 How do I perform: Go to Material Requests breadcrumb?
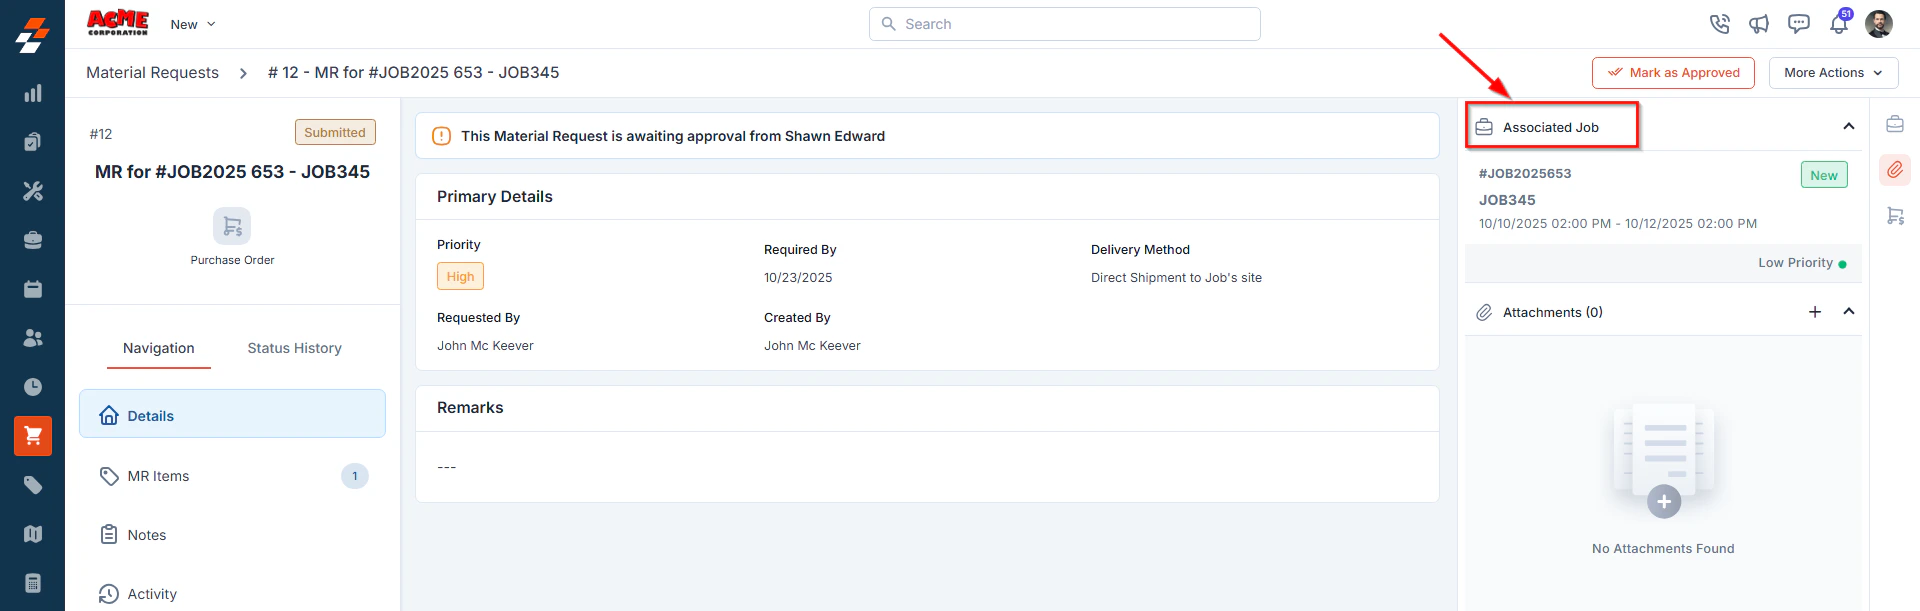pyautogui.click(x=152, y=73)
